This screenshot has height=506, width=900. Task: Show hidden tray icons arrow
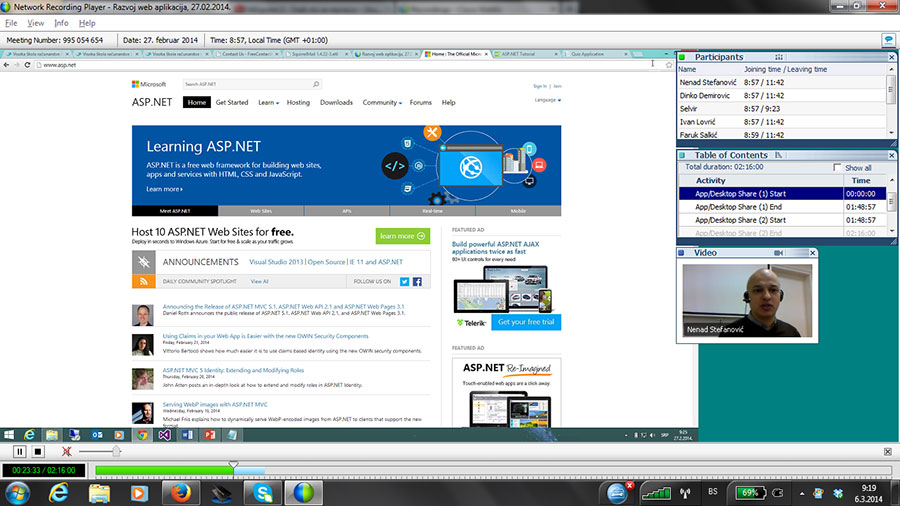pos(802,493)
